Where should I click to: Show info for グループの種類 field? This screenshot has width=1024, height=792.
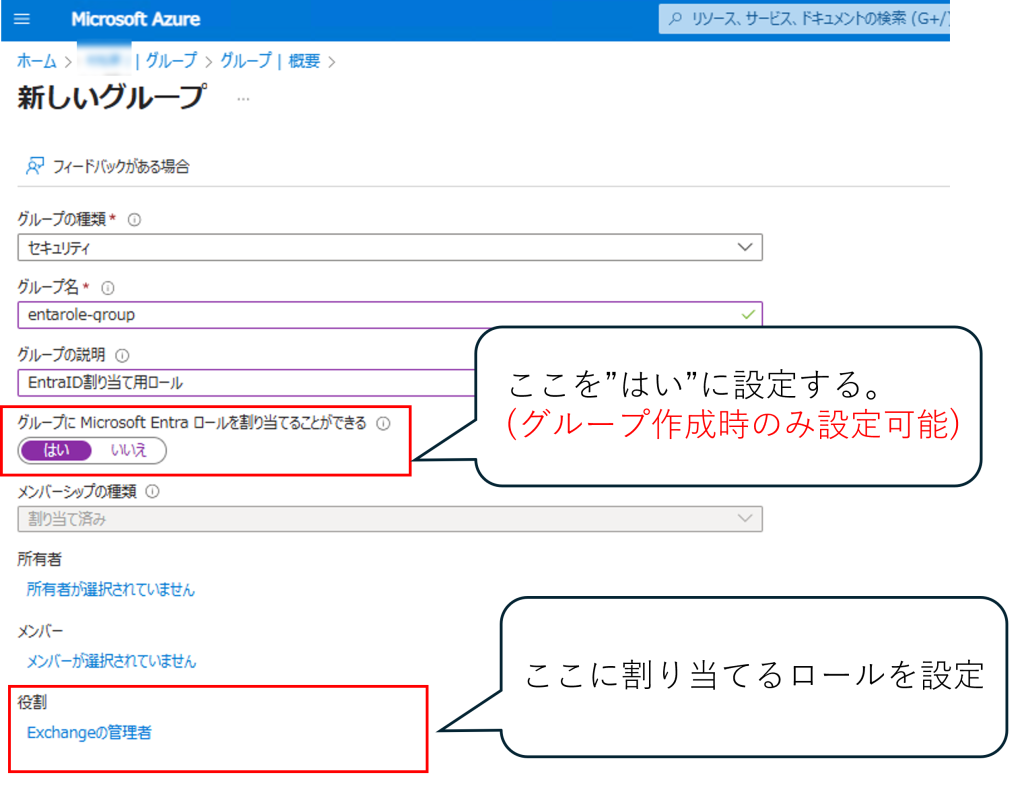(135, 219)
